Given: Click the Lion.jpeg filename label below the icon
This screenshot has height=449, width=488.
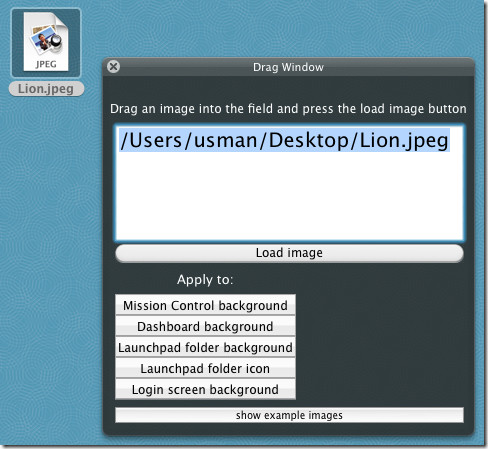Looking at the screenshot, I should (x=46, y=89).
